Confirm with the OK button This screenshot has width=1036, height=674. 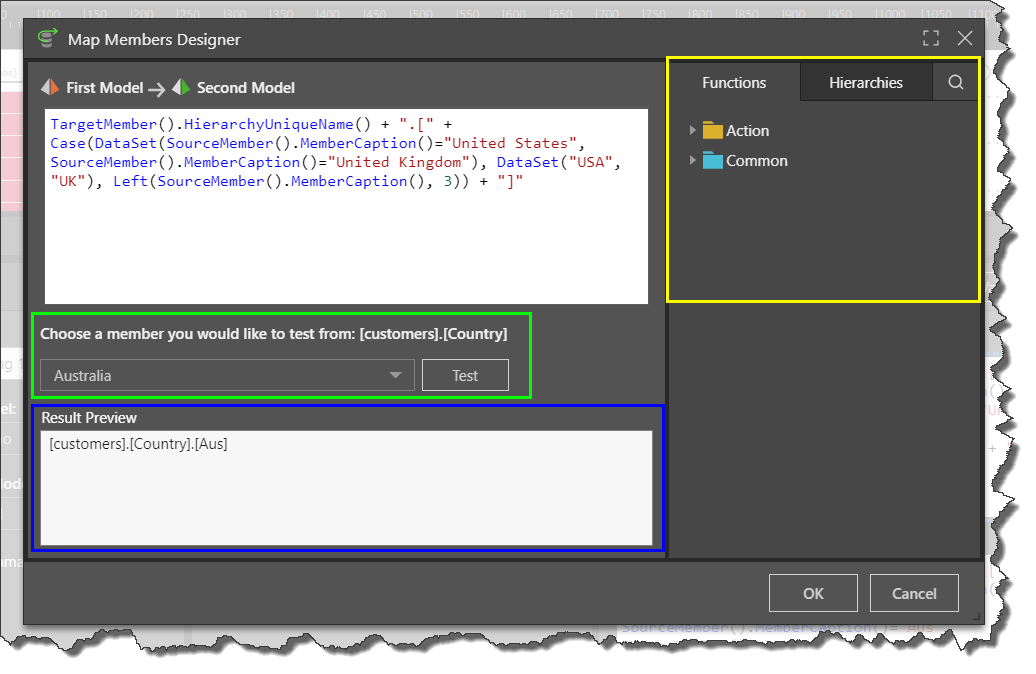[813, 593]
